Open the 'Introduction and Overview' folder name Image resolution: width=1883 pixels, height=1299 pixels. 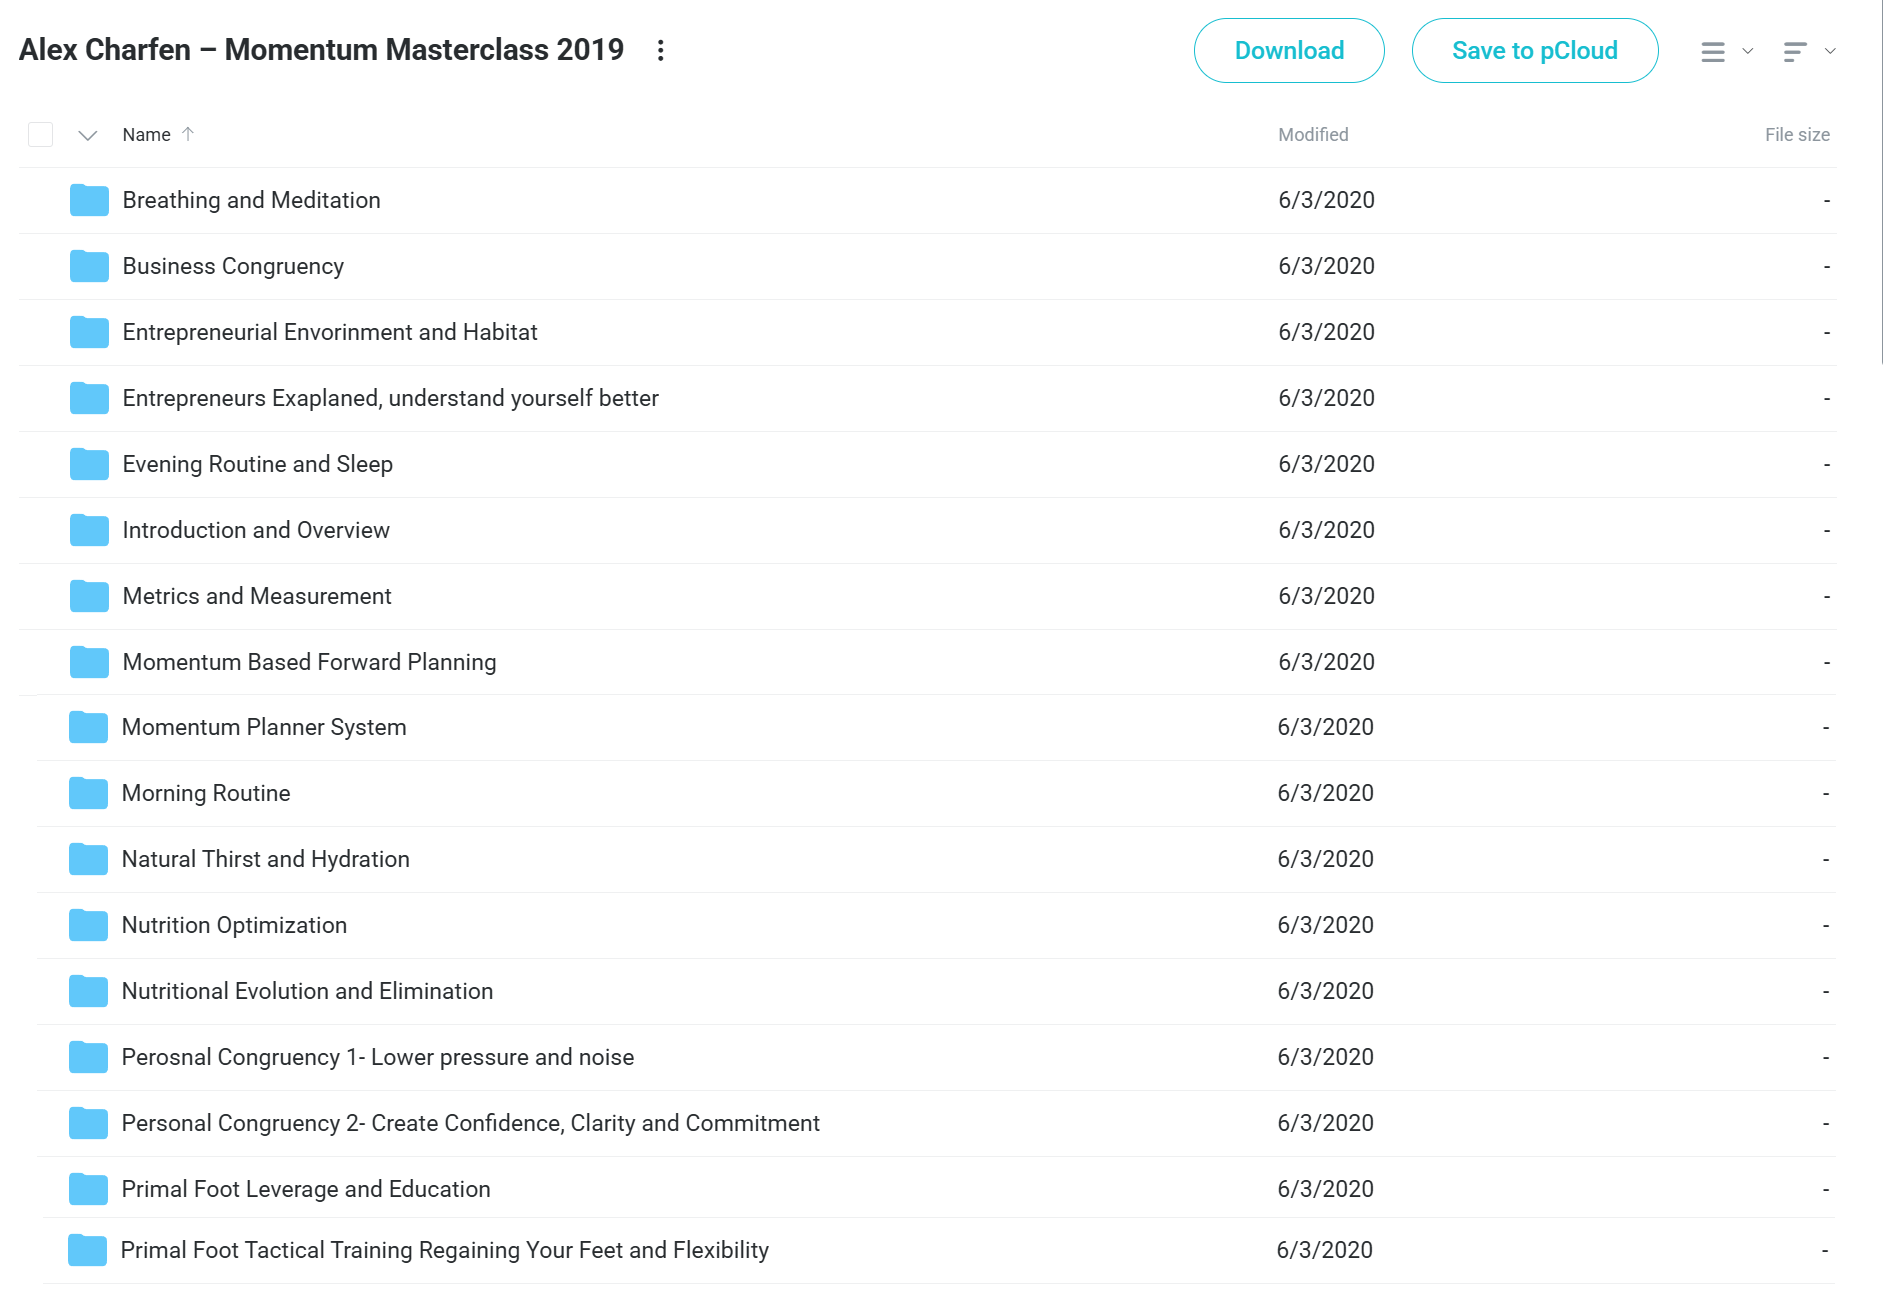click(x=256, y=530)
